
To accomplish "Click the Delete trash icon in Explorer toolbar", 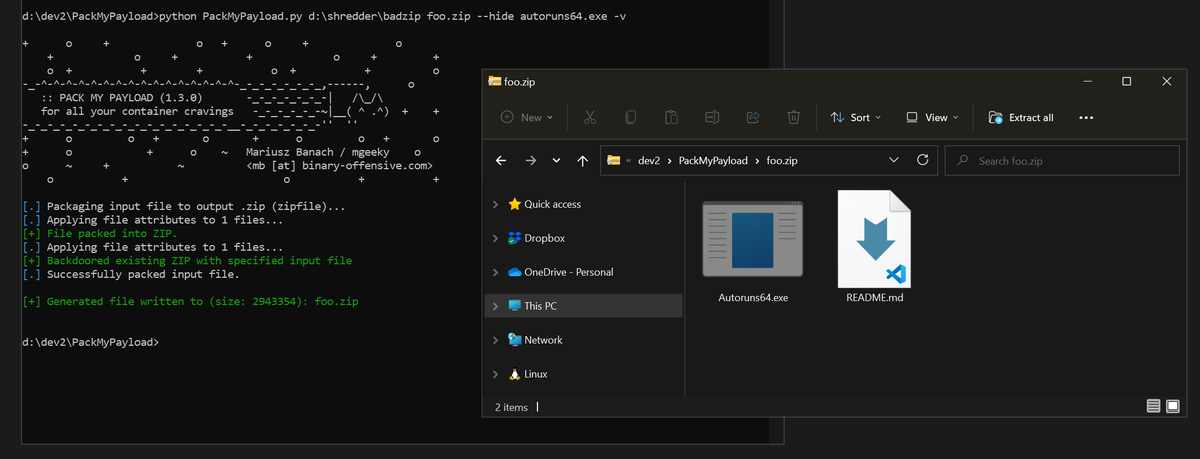I will (x=793, y=117).
